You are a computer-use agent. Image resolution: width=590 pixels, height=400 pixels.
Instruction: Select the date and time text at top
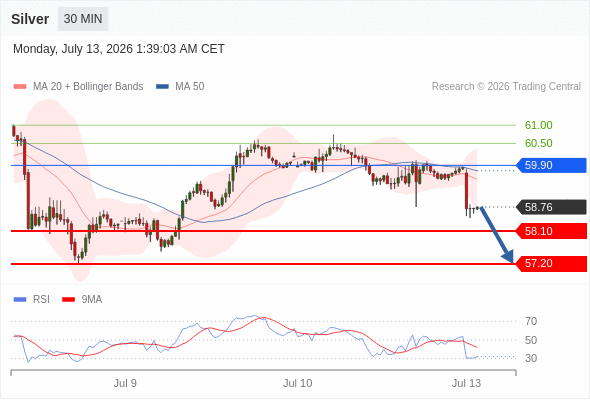pyautogui.click(x=119, y=49)
